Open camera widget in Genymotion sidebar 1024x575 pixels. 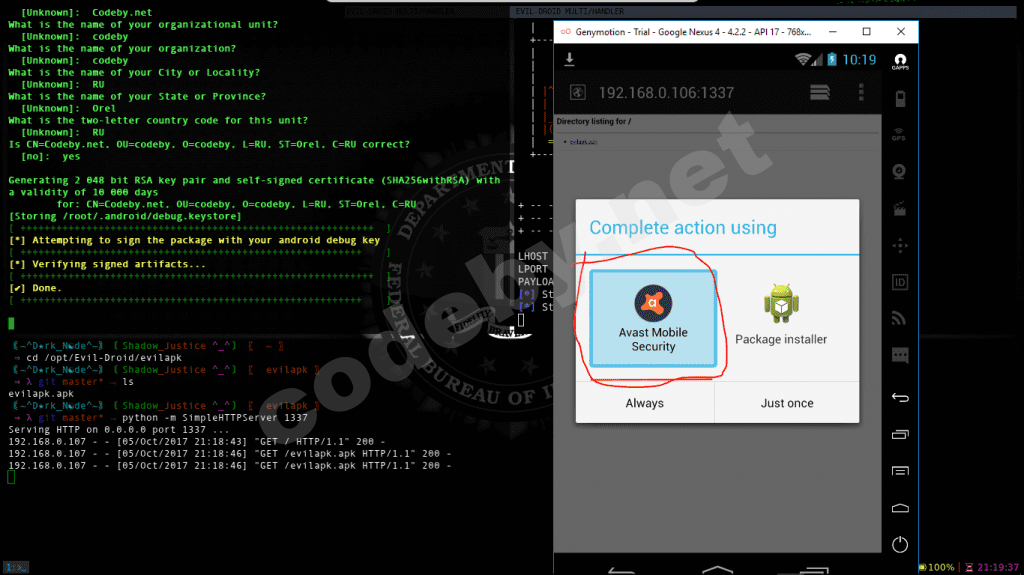(900, 172)
